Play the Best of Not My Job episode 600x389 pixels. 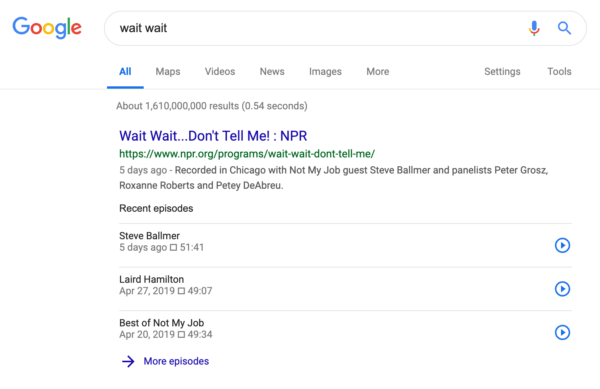click(x=562, y=332)
